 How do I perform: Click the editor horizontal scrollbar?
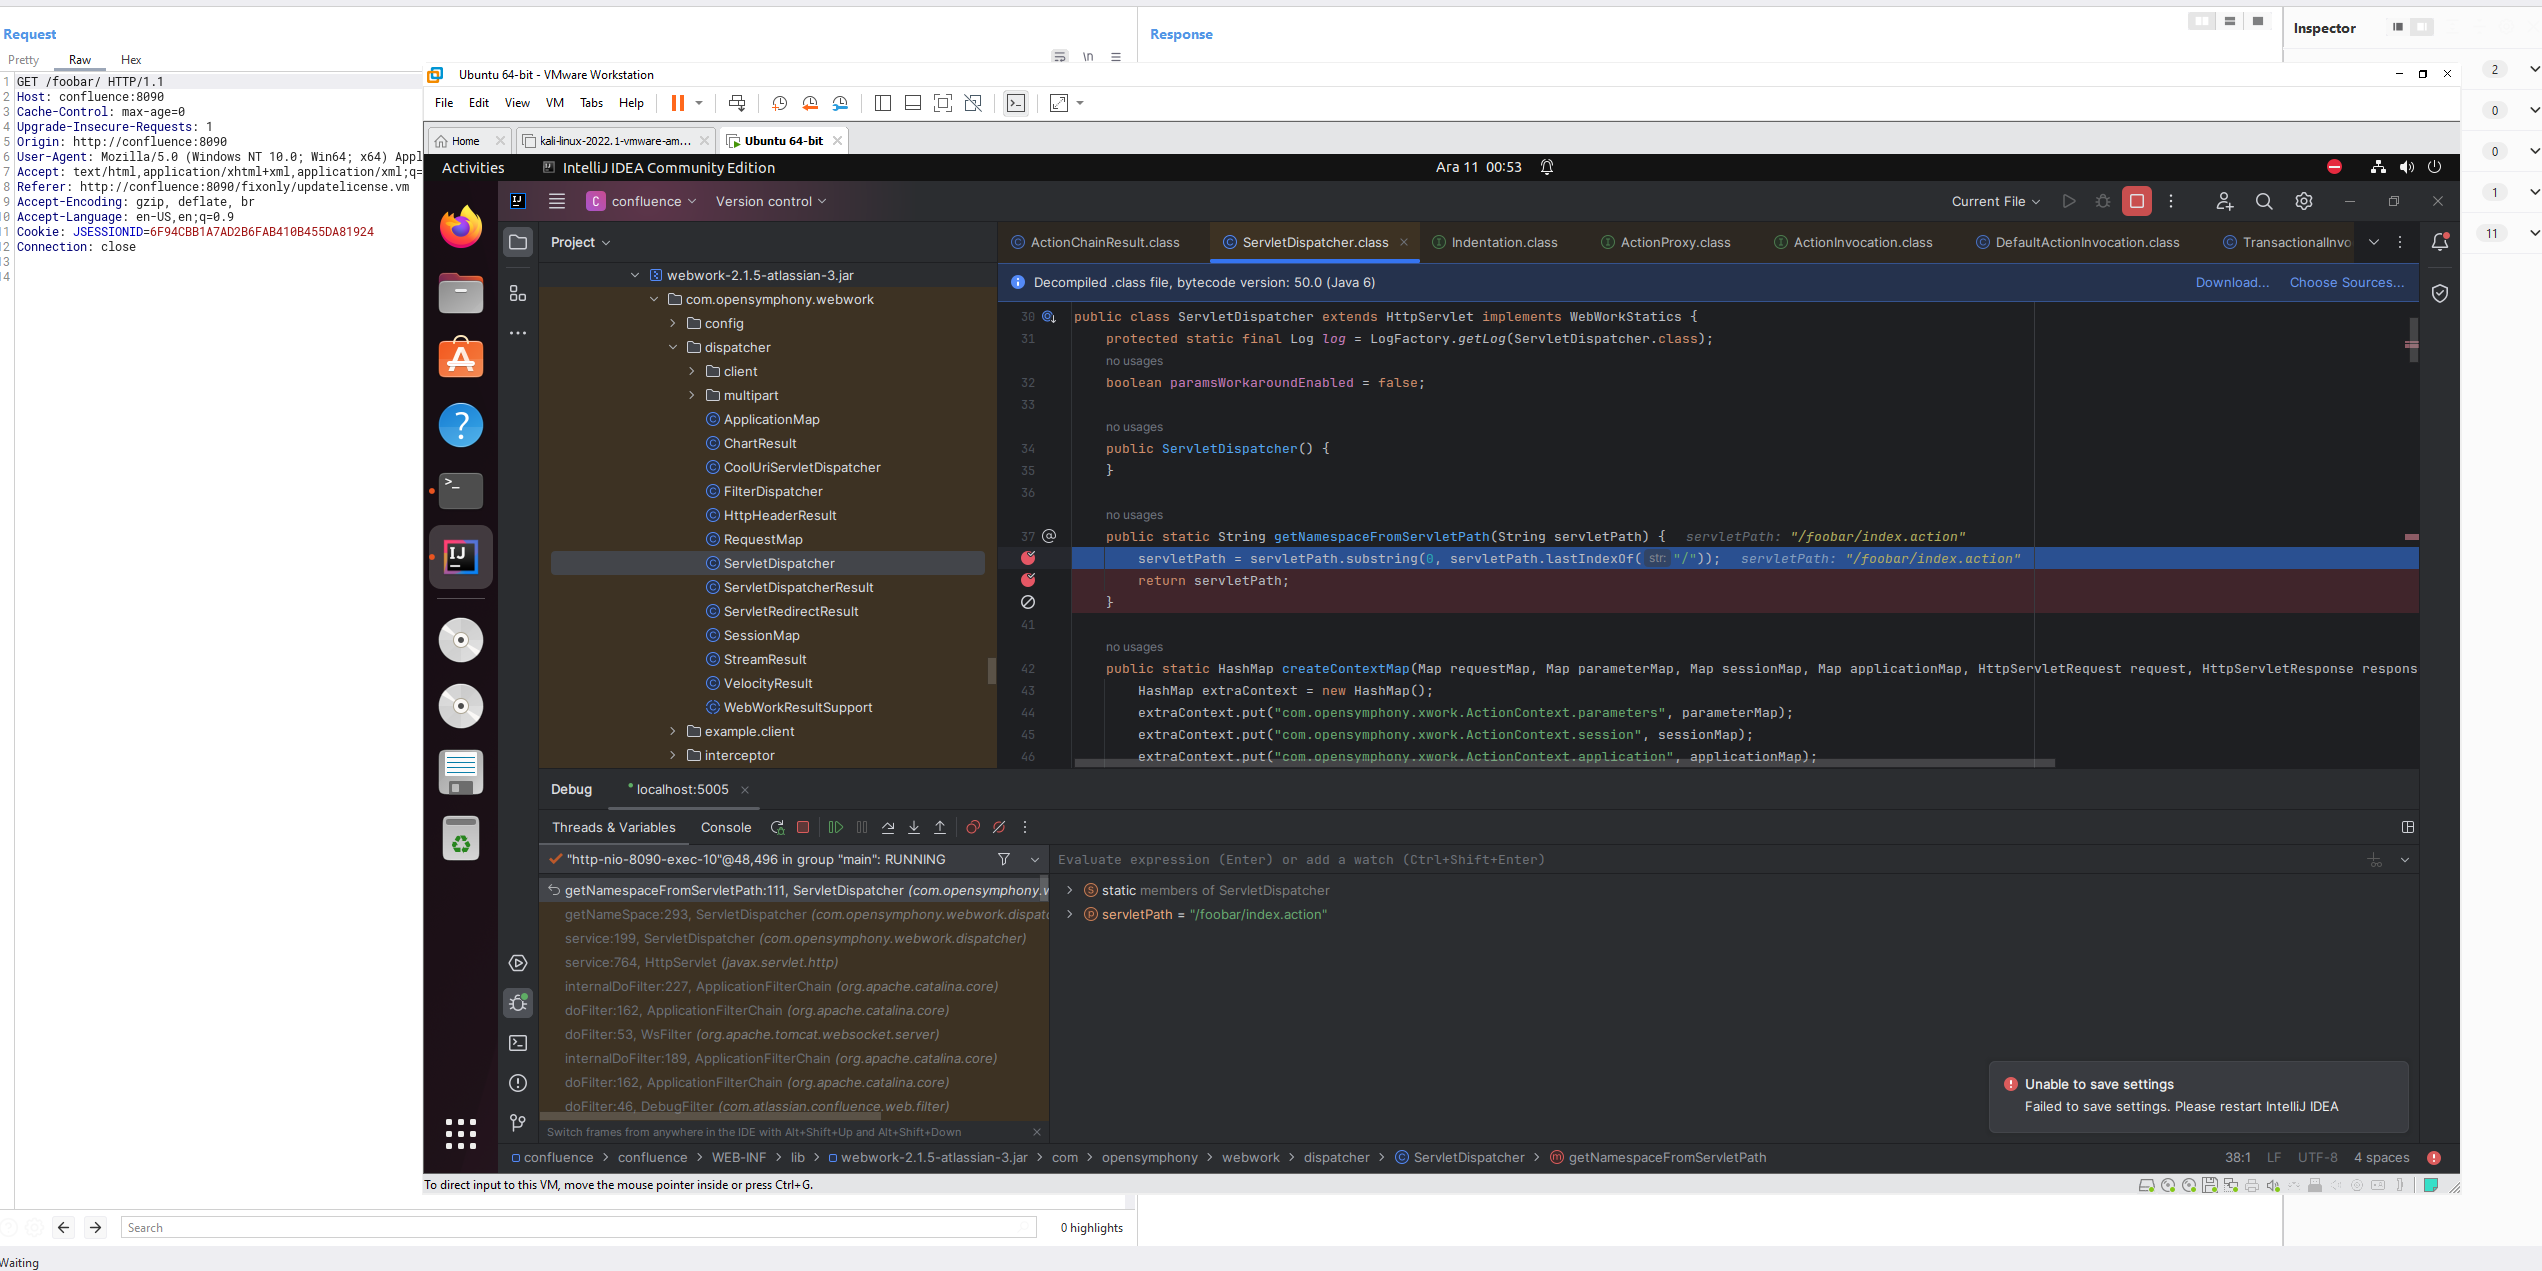1565,763
